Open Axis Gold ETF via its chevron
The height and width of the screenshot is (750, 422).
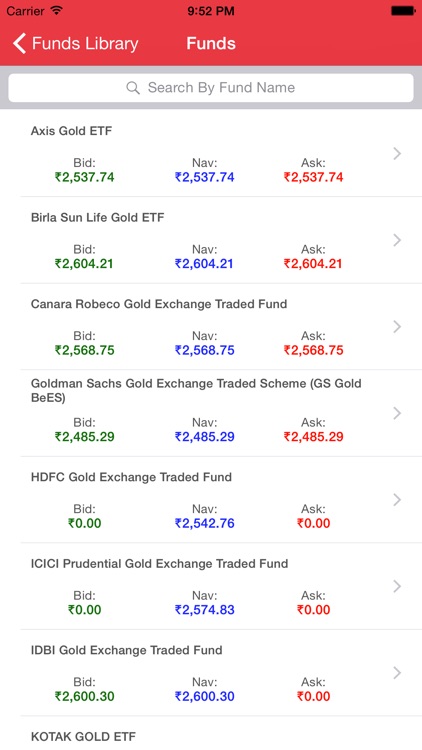[x=397, y=154]
